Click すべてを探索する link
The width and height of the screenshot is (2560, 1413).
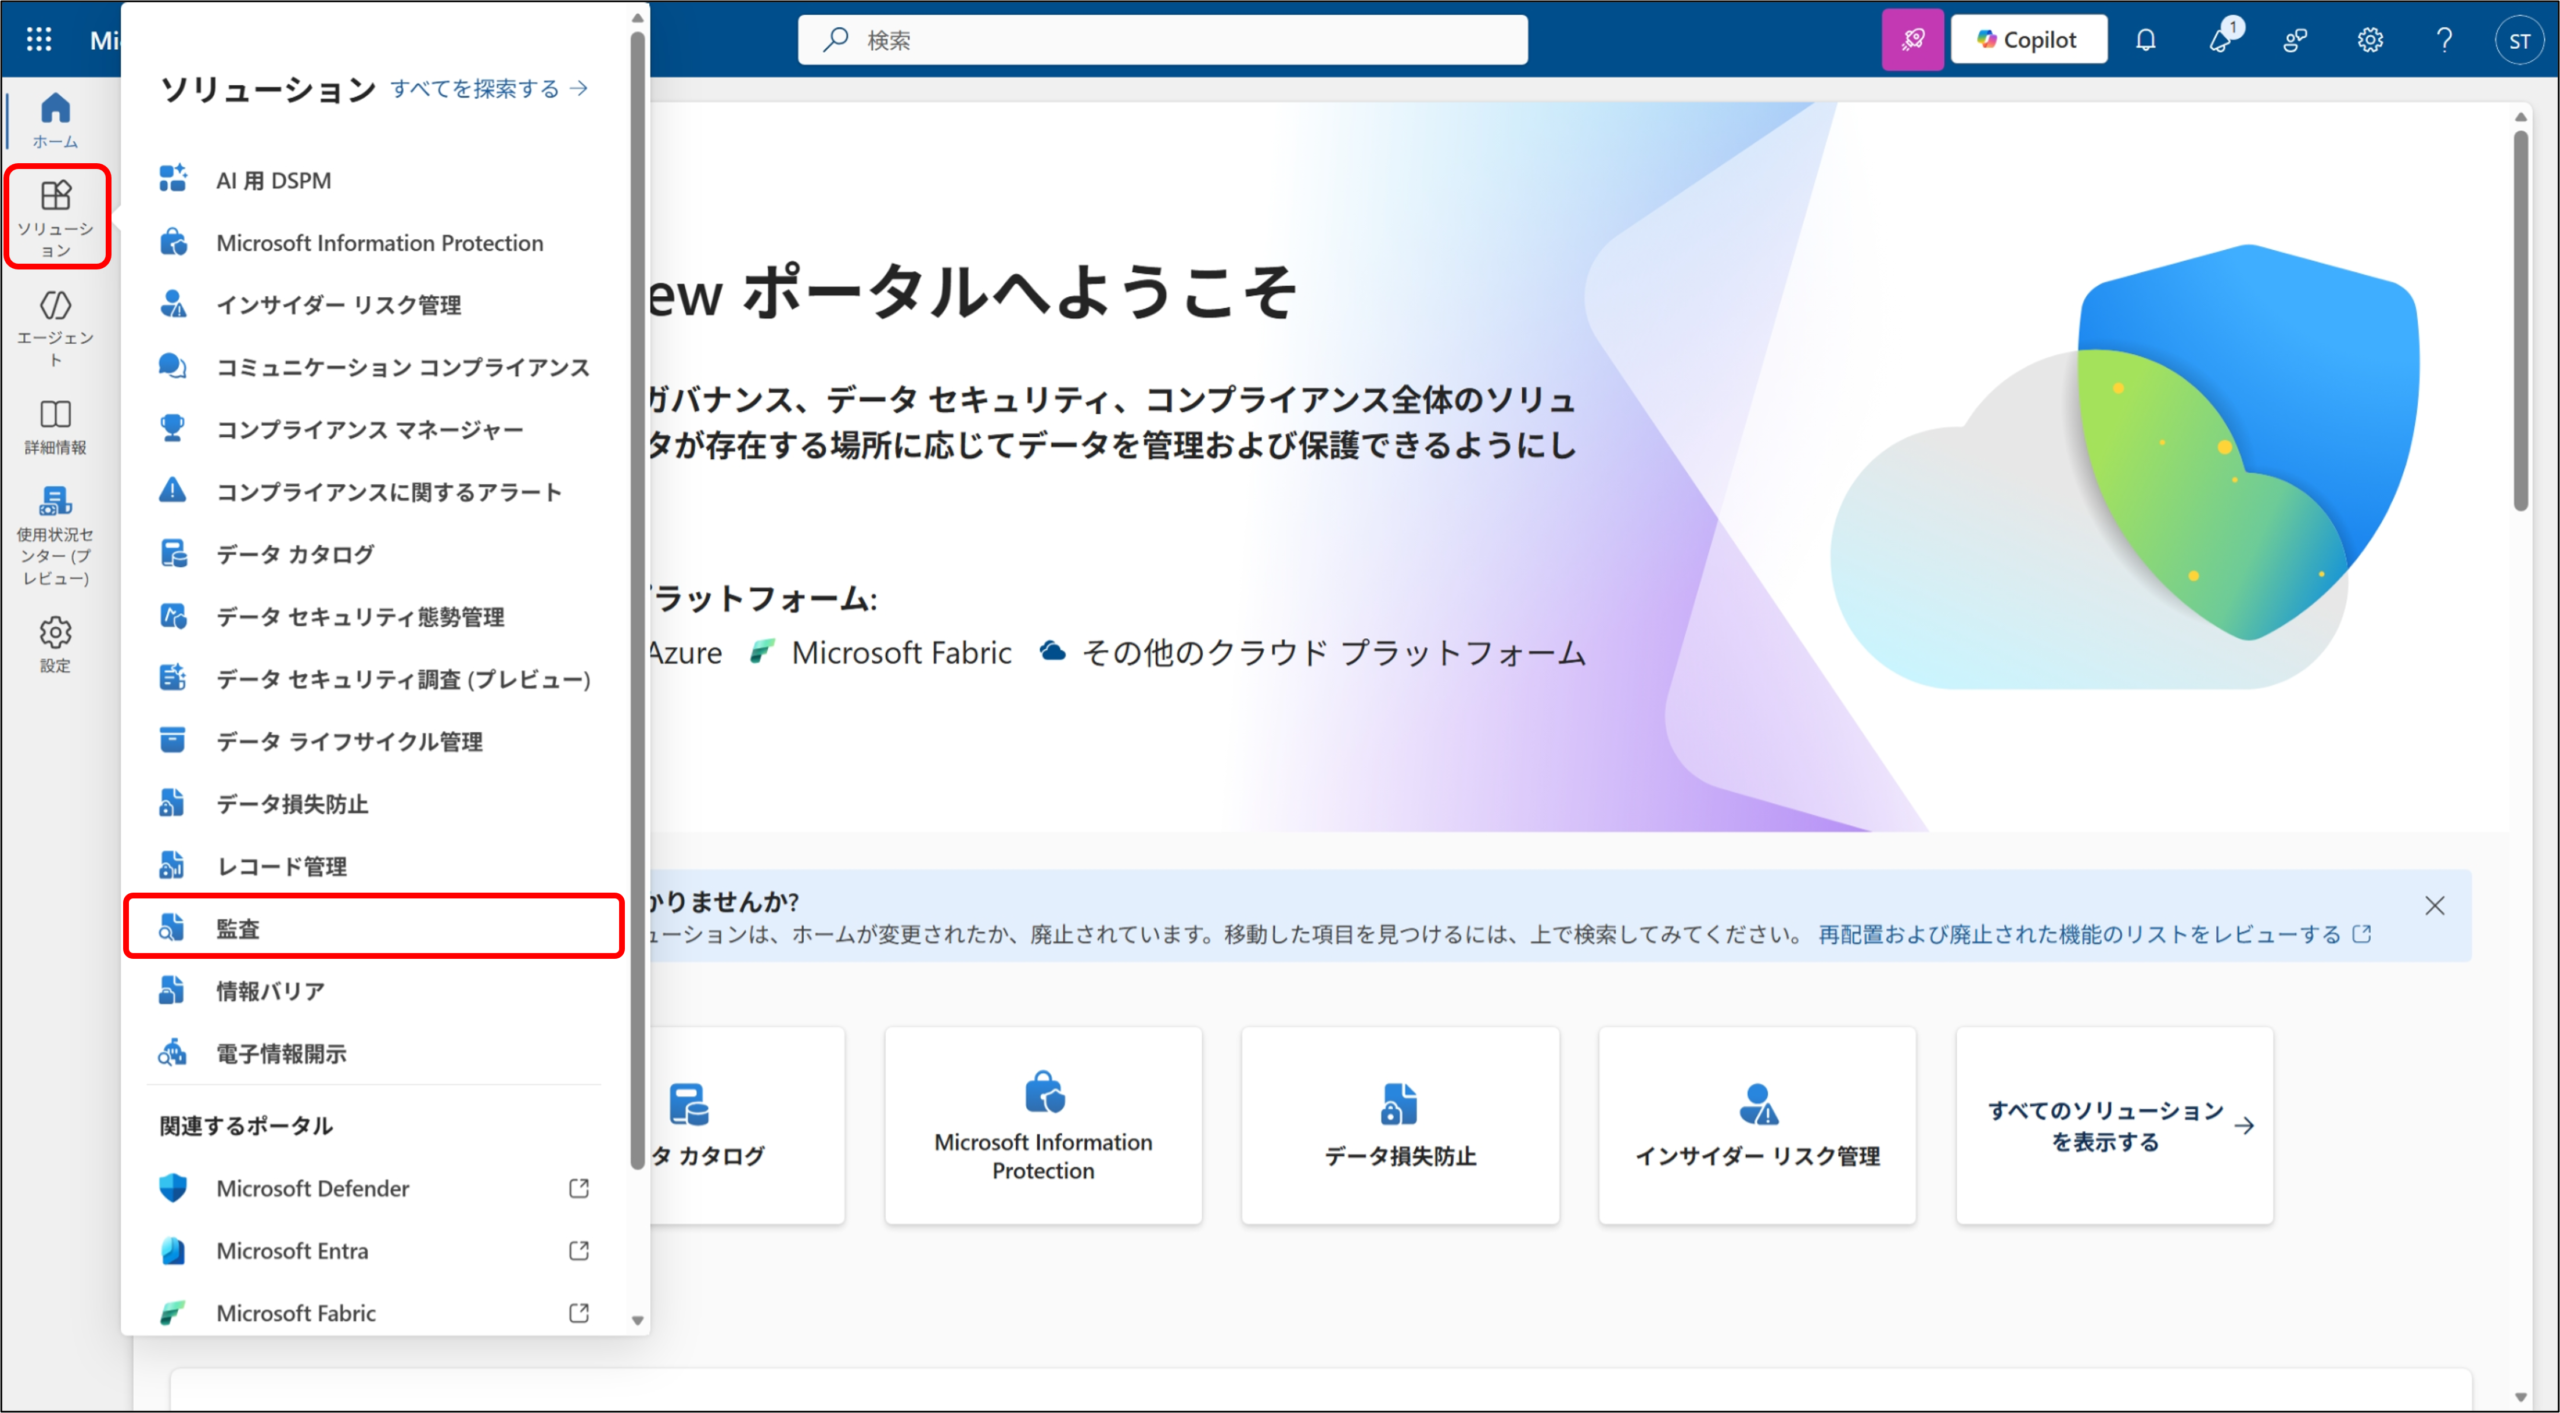click(x=488, y=89)
